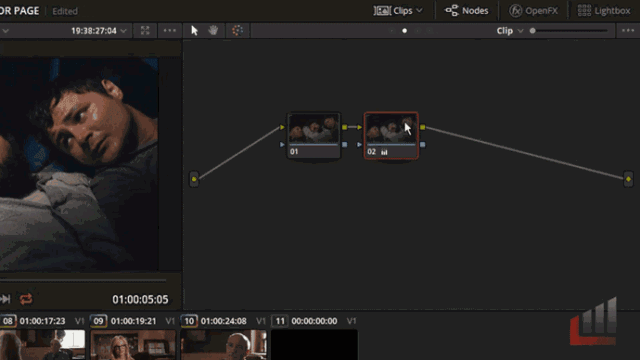Select clip 10 thumbnail
The width and height of the screenshot is (640, 360).
coord(223,345)
